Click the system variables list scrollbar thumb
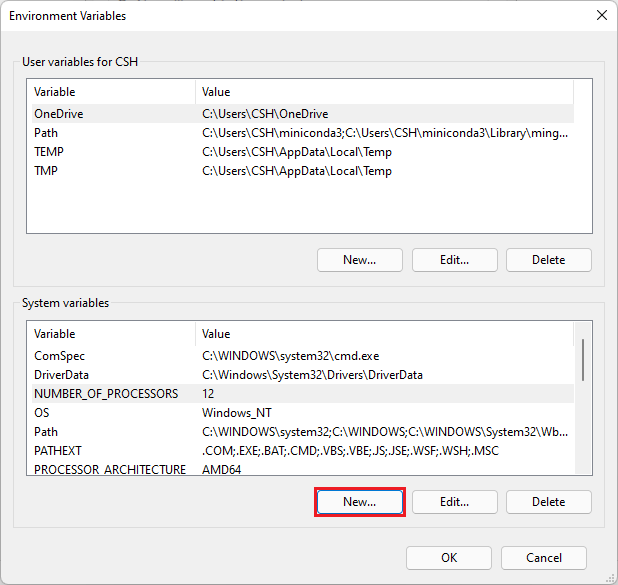This screenshot has width=618, height=585. pos(583,360)
